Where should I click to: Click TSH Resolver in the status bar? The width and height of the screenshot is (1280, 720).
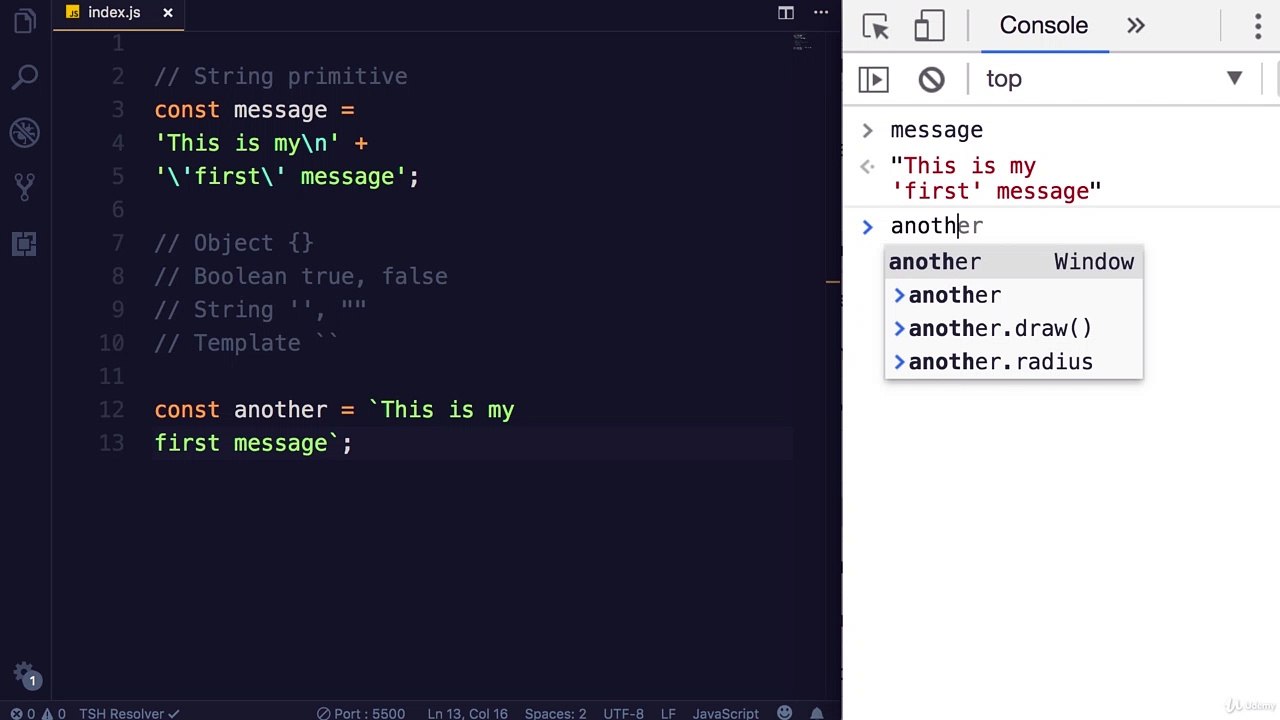click(x=129, y=713)
